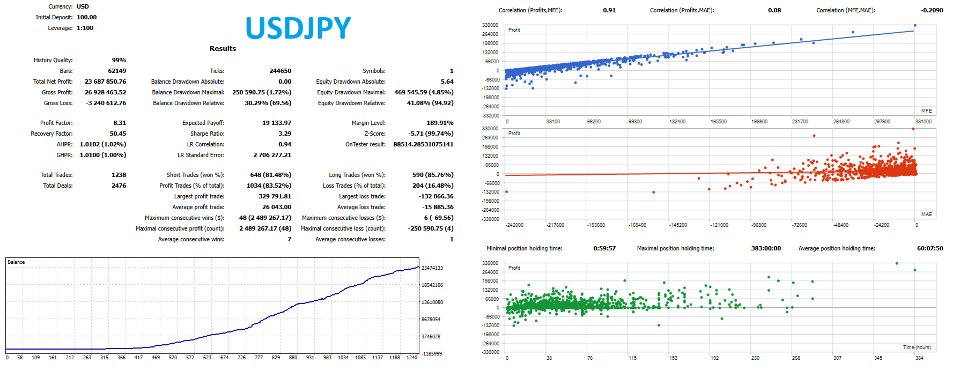
Task: Click the Symbols value '1'
Action: click(452, 71)
